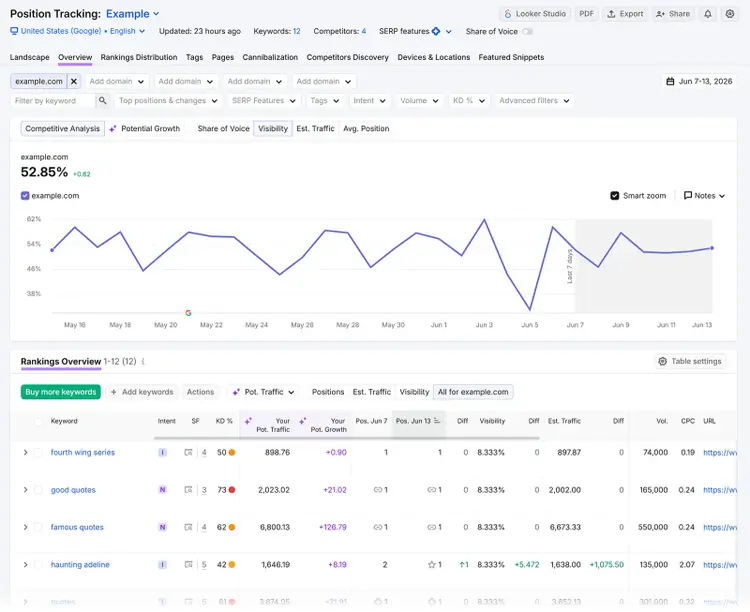
Task: Open the famous quotes keyword link
Action: [77, 527]
